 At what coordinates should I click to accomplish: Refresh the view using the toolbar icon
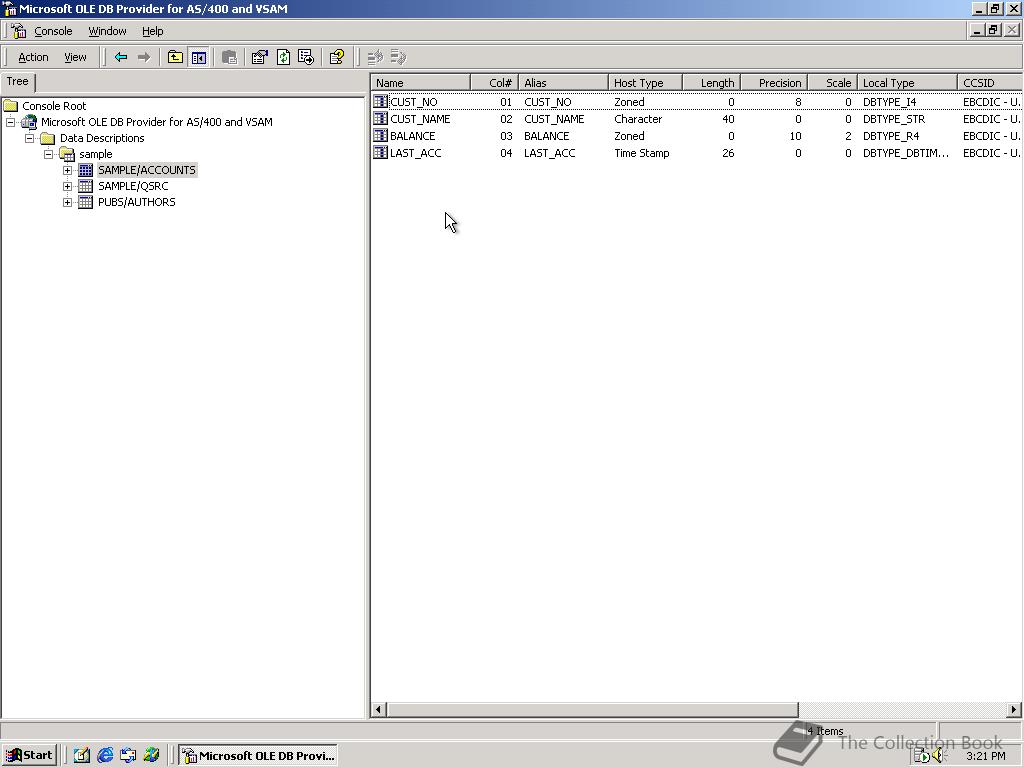coord(283,57)
